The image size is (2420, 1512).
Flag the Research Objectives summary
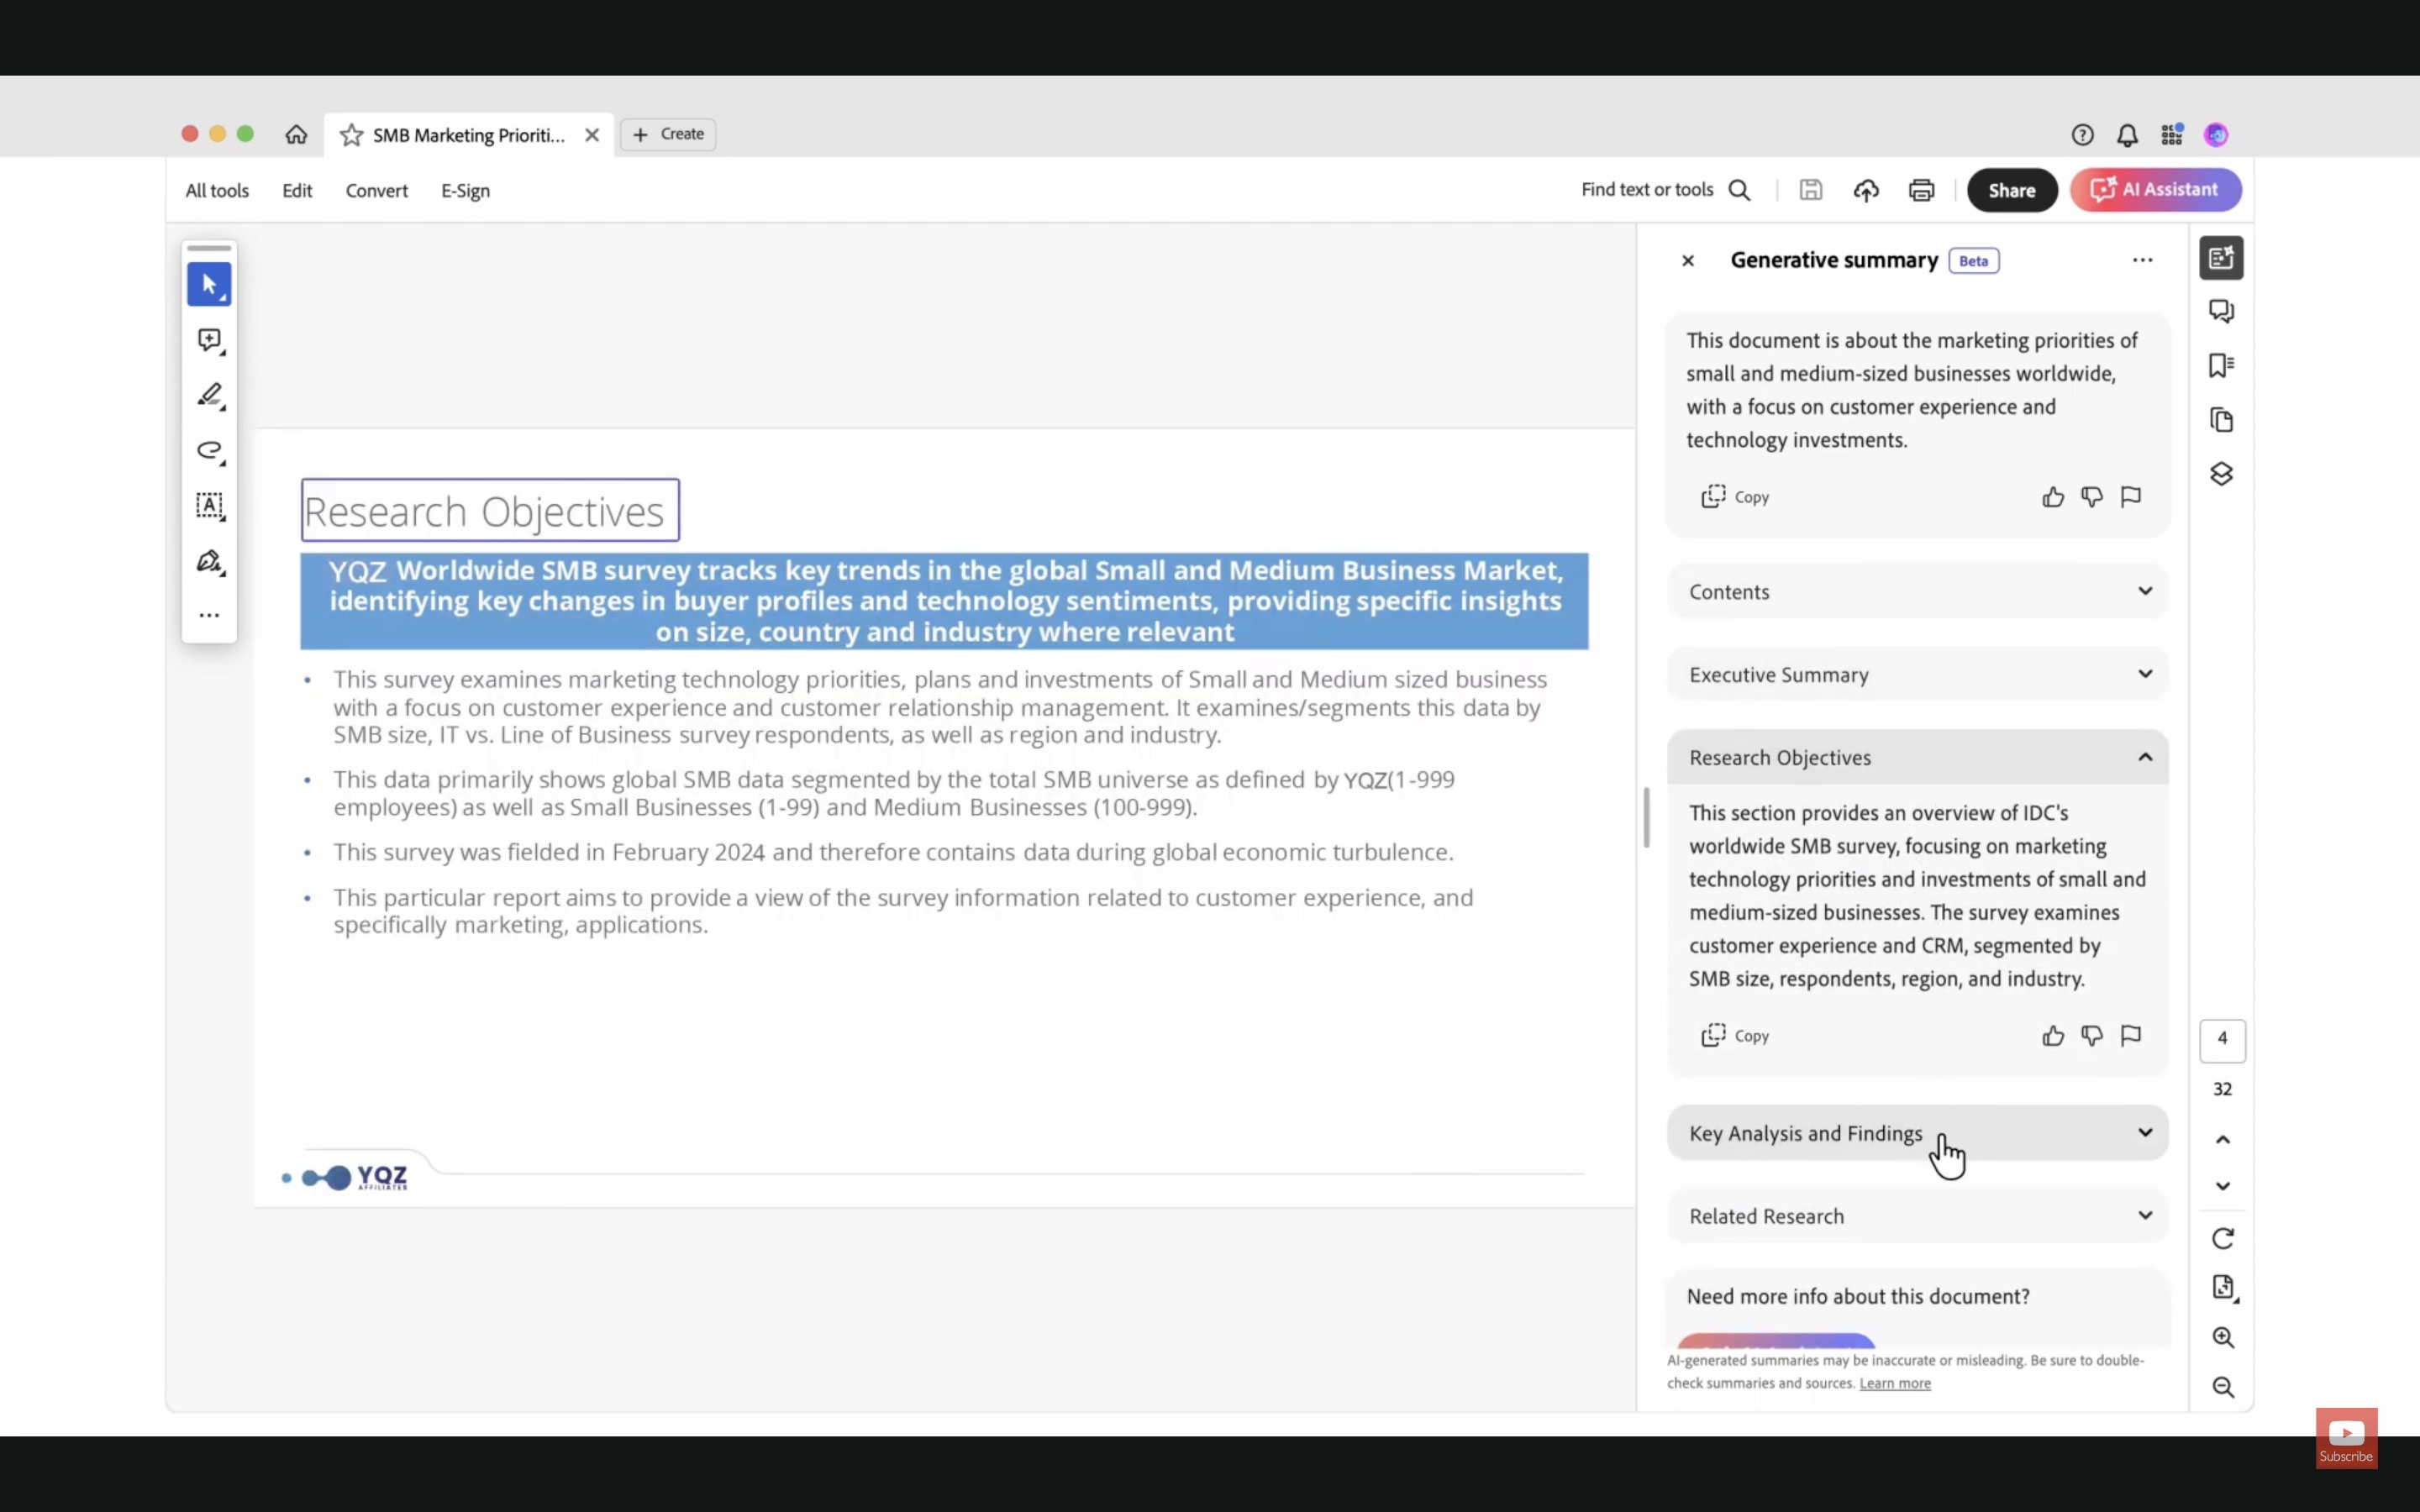pos(2131,1036)
